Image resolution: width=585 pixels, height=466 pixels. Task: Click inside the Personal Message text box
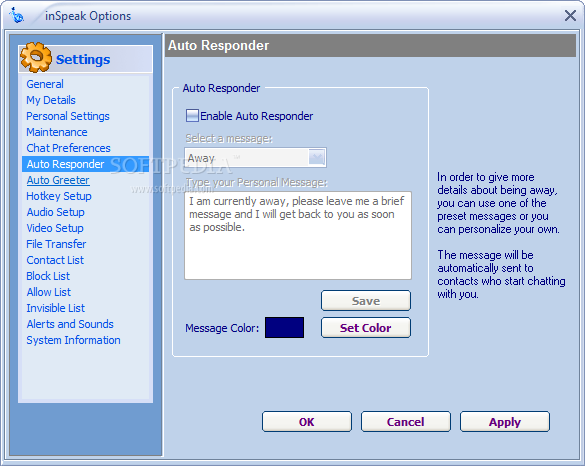[x=298, y=235]
